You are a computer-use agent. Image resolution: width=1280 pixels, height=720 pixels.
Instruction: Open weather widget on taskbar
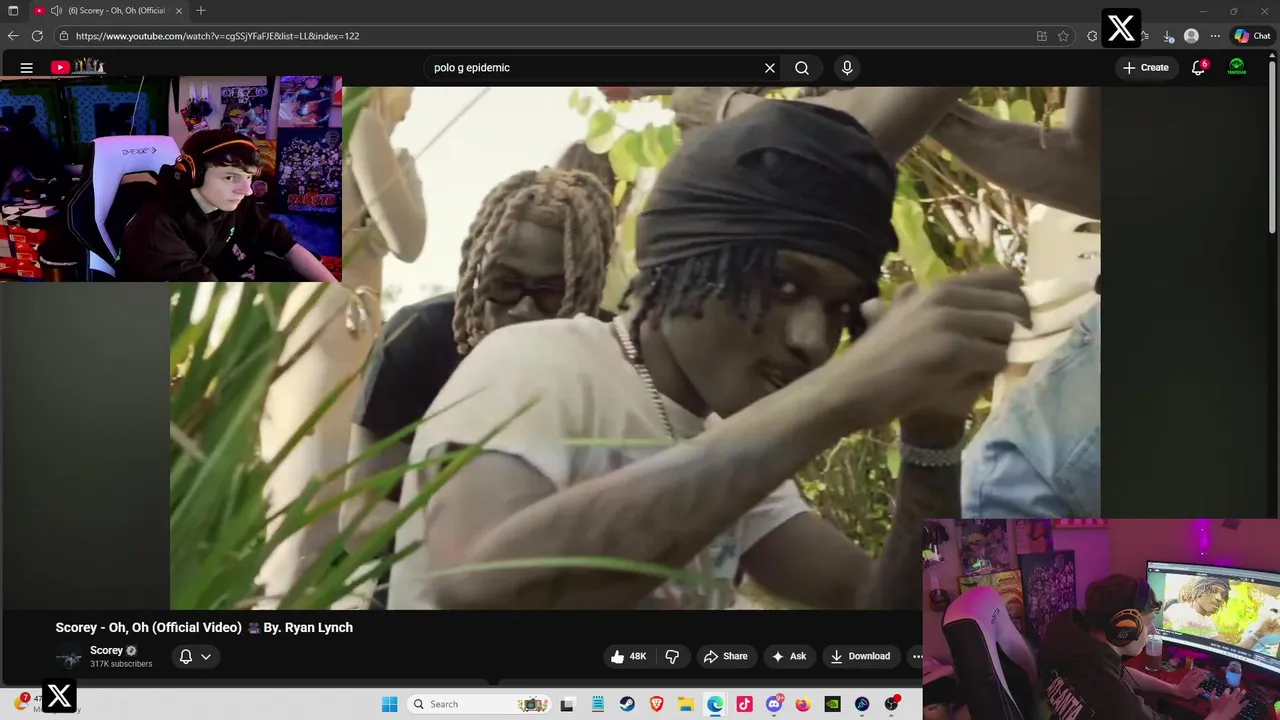(x=45, y=703)
